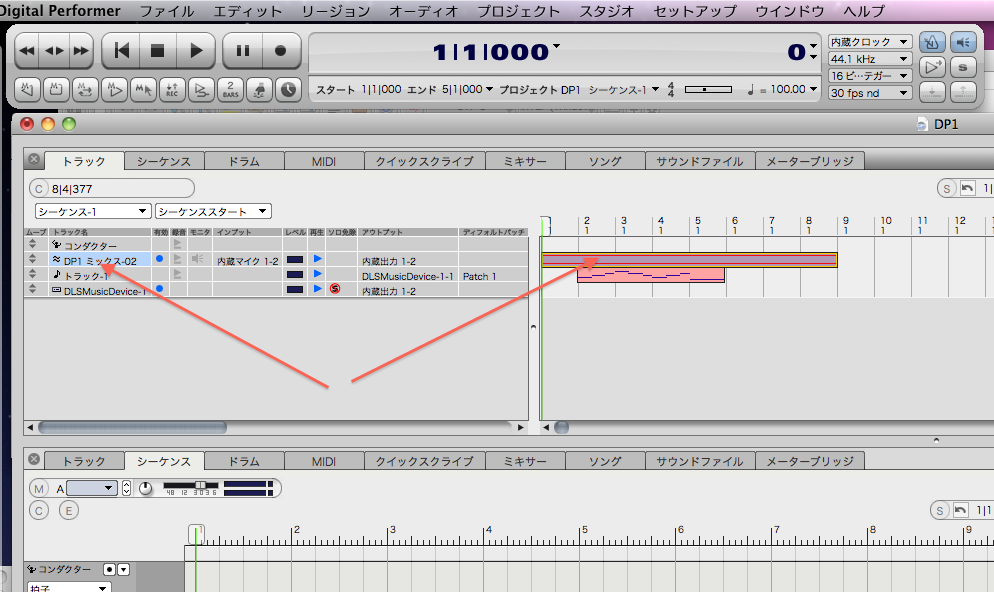This screenshot has height=592, width=994.
Task: Adjust the tempo slider in control panel
Action: coord(708,90)
